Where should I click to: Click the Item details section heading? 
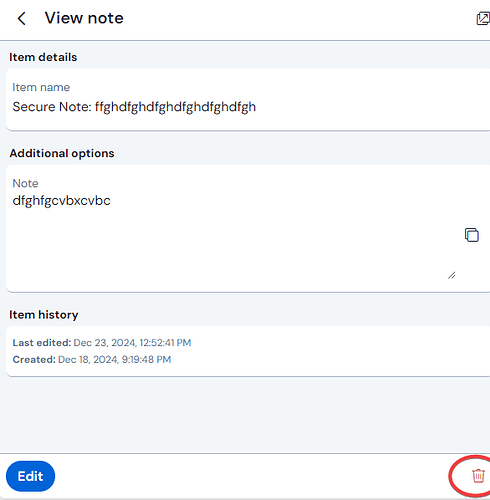(x=43, y=57)
